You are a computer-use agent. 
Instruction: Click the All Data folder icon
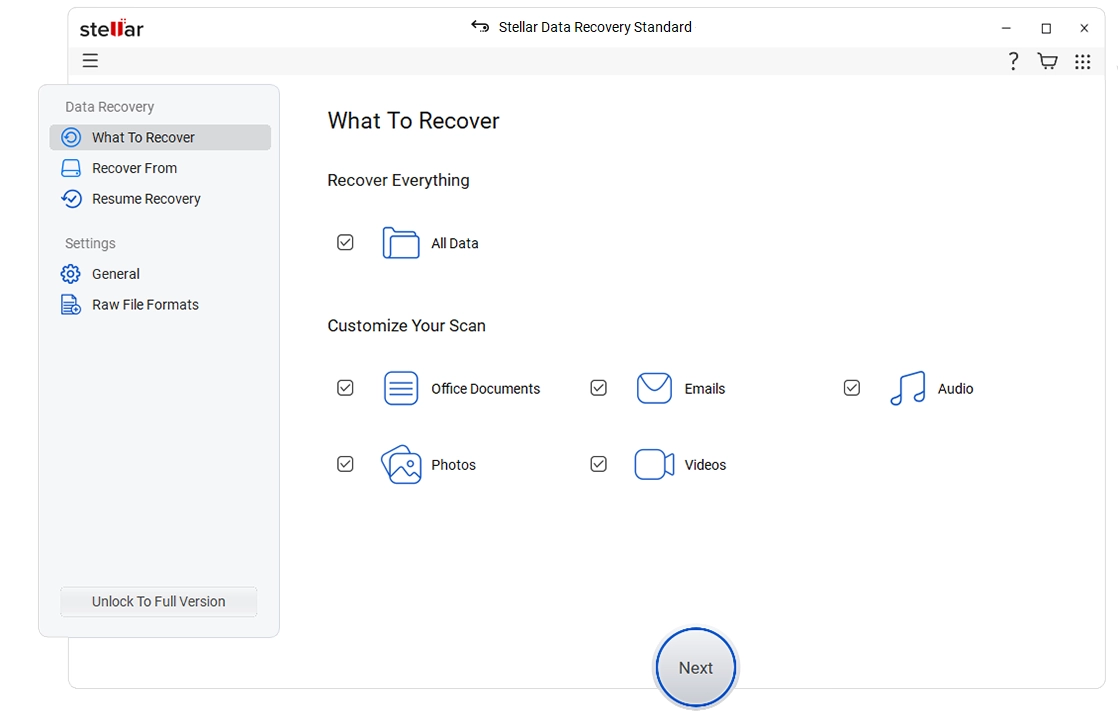(x=400, y=243)
